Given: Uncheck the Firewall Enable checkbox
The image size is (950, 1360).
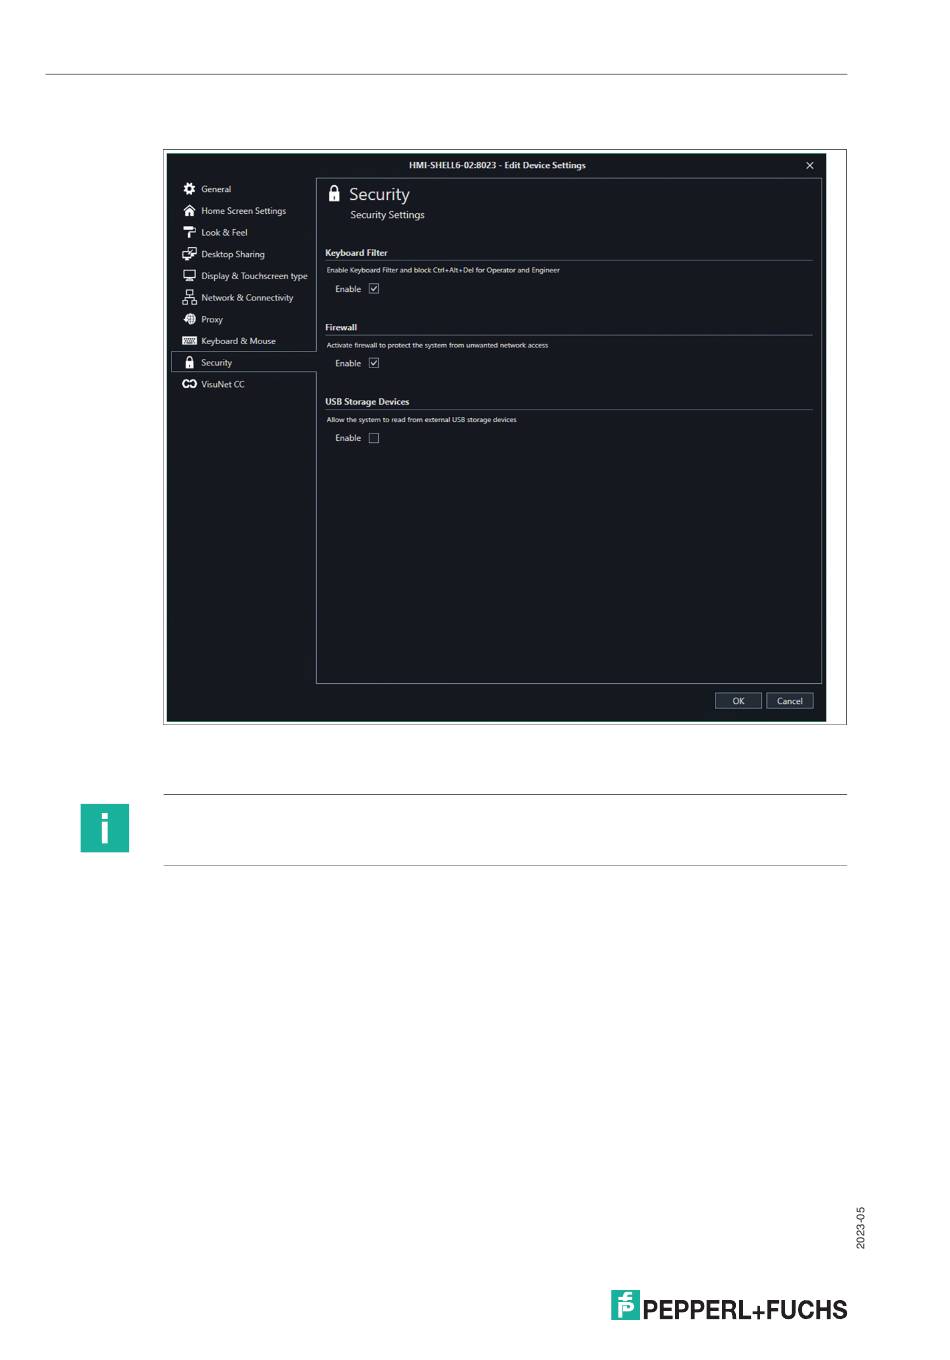Looking at the screenshot, I should click(x=374, y=363).
